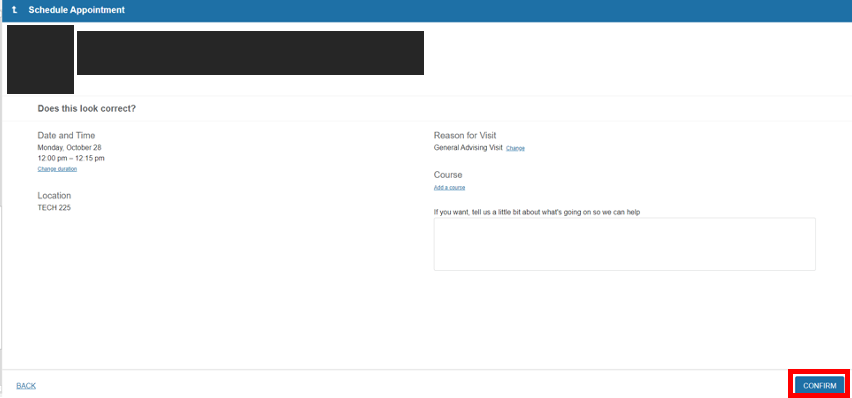Click the app logo in header
Viewport: 852px width, 398px height.
15,10
